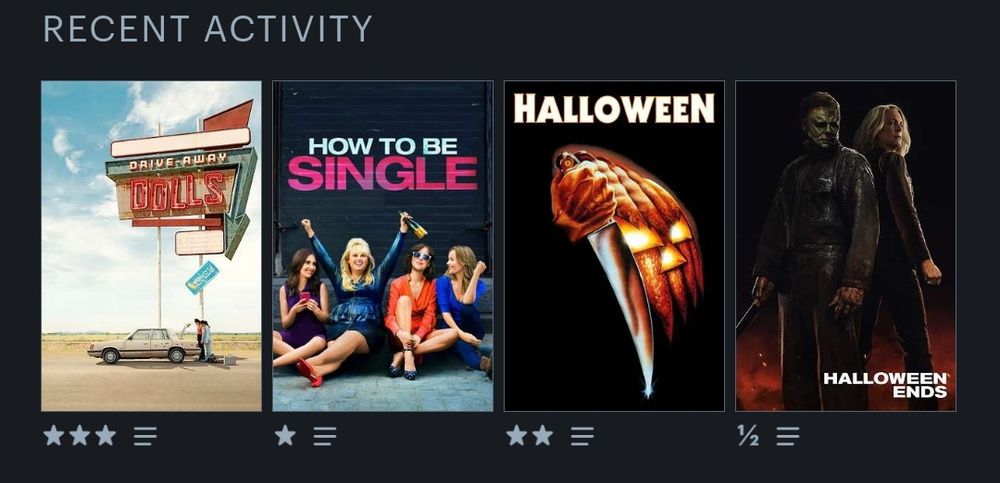Click the pink SINGLE title text on the poster
Viewport: 1000px width, 483px height.
383,174
